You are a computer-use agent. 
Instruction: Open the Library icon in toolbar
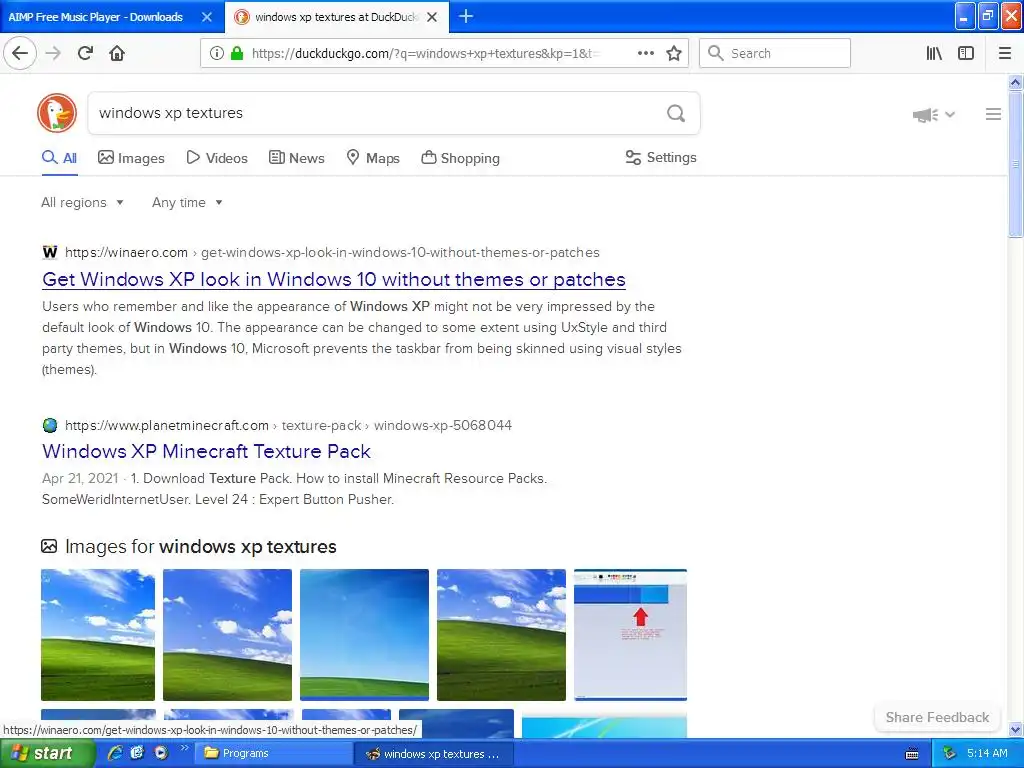tap(934, 53)
